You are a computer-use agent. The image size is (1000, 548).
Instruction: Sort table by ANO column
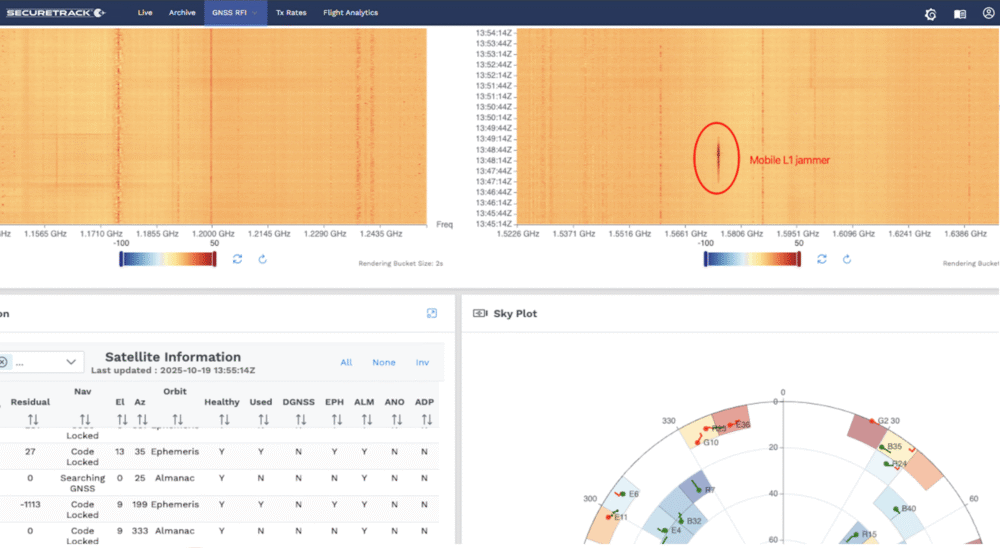click(x=397, y=420)
